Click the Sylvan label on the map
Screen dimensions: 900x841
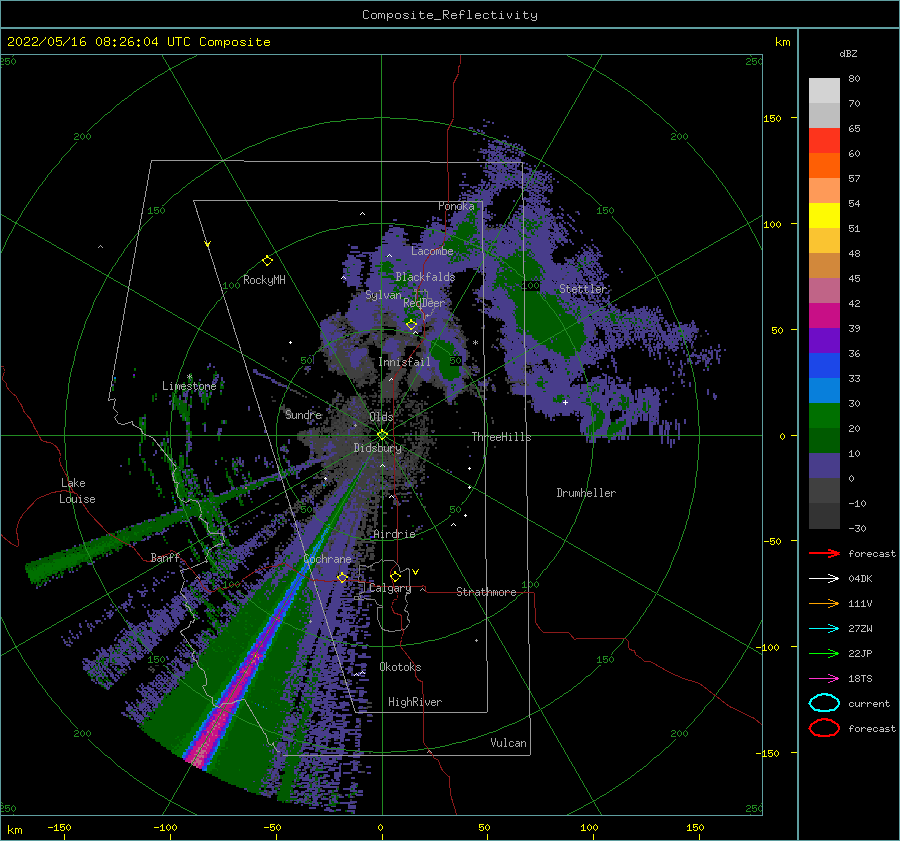(383, 295)
